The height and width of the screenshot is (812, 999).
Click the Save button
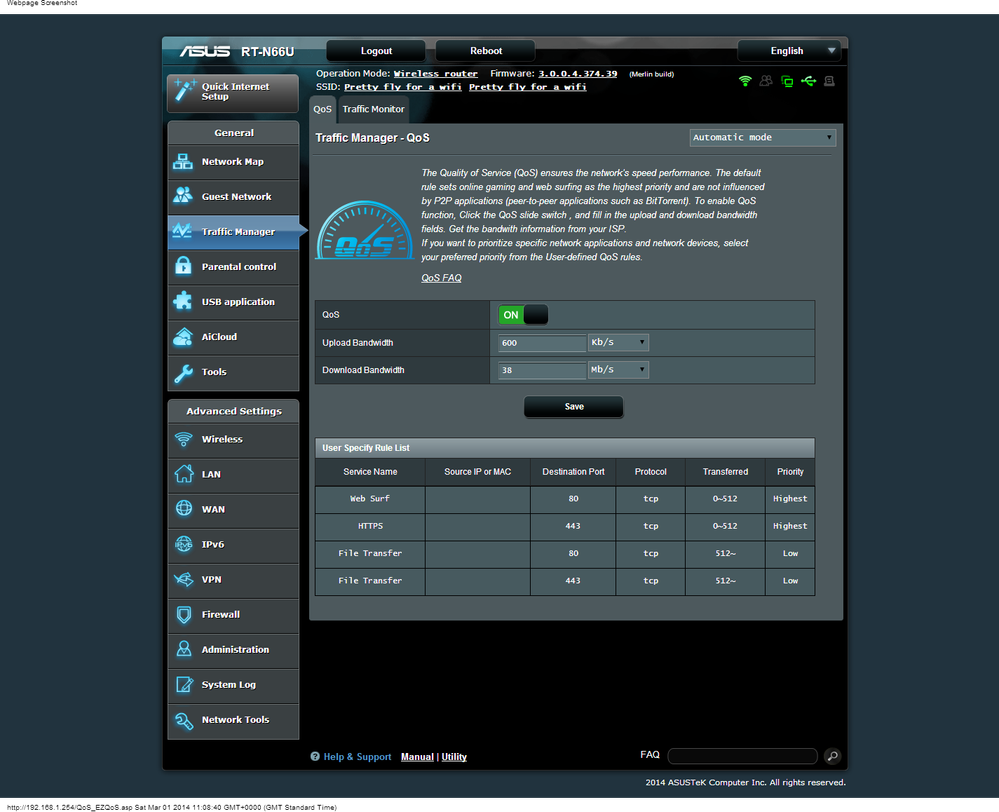click(x=573, y=407)
